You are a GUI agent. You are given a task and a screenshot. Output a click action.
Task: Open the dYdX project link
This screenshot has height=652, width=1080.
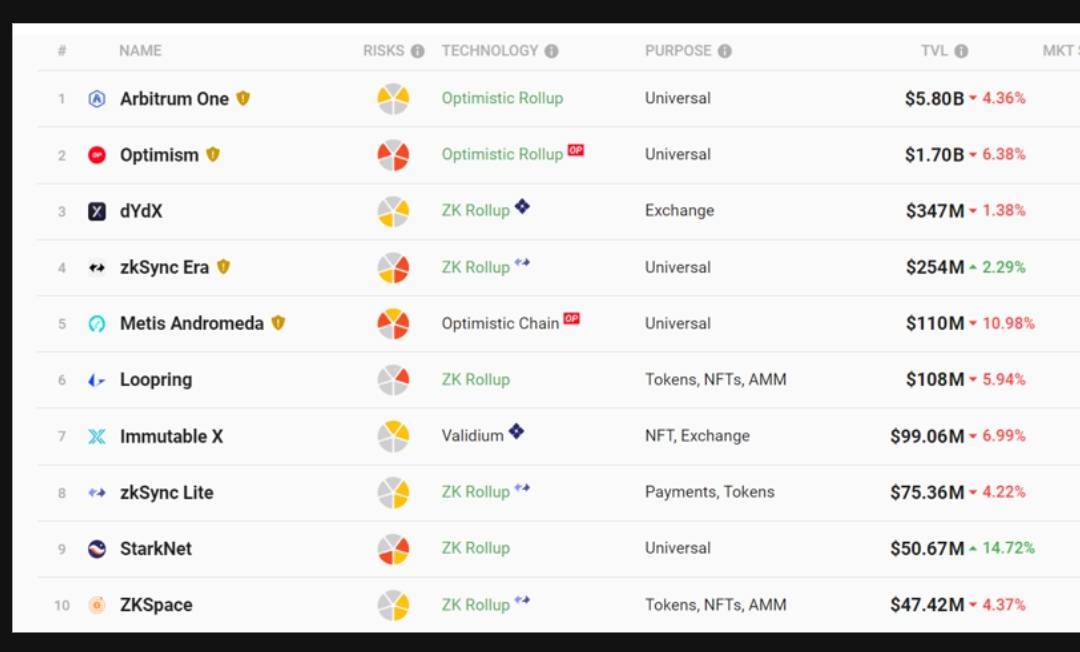[141, 211]
